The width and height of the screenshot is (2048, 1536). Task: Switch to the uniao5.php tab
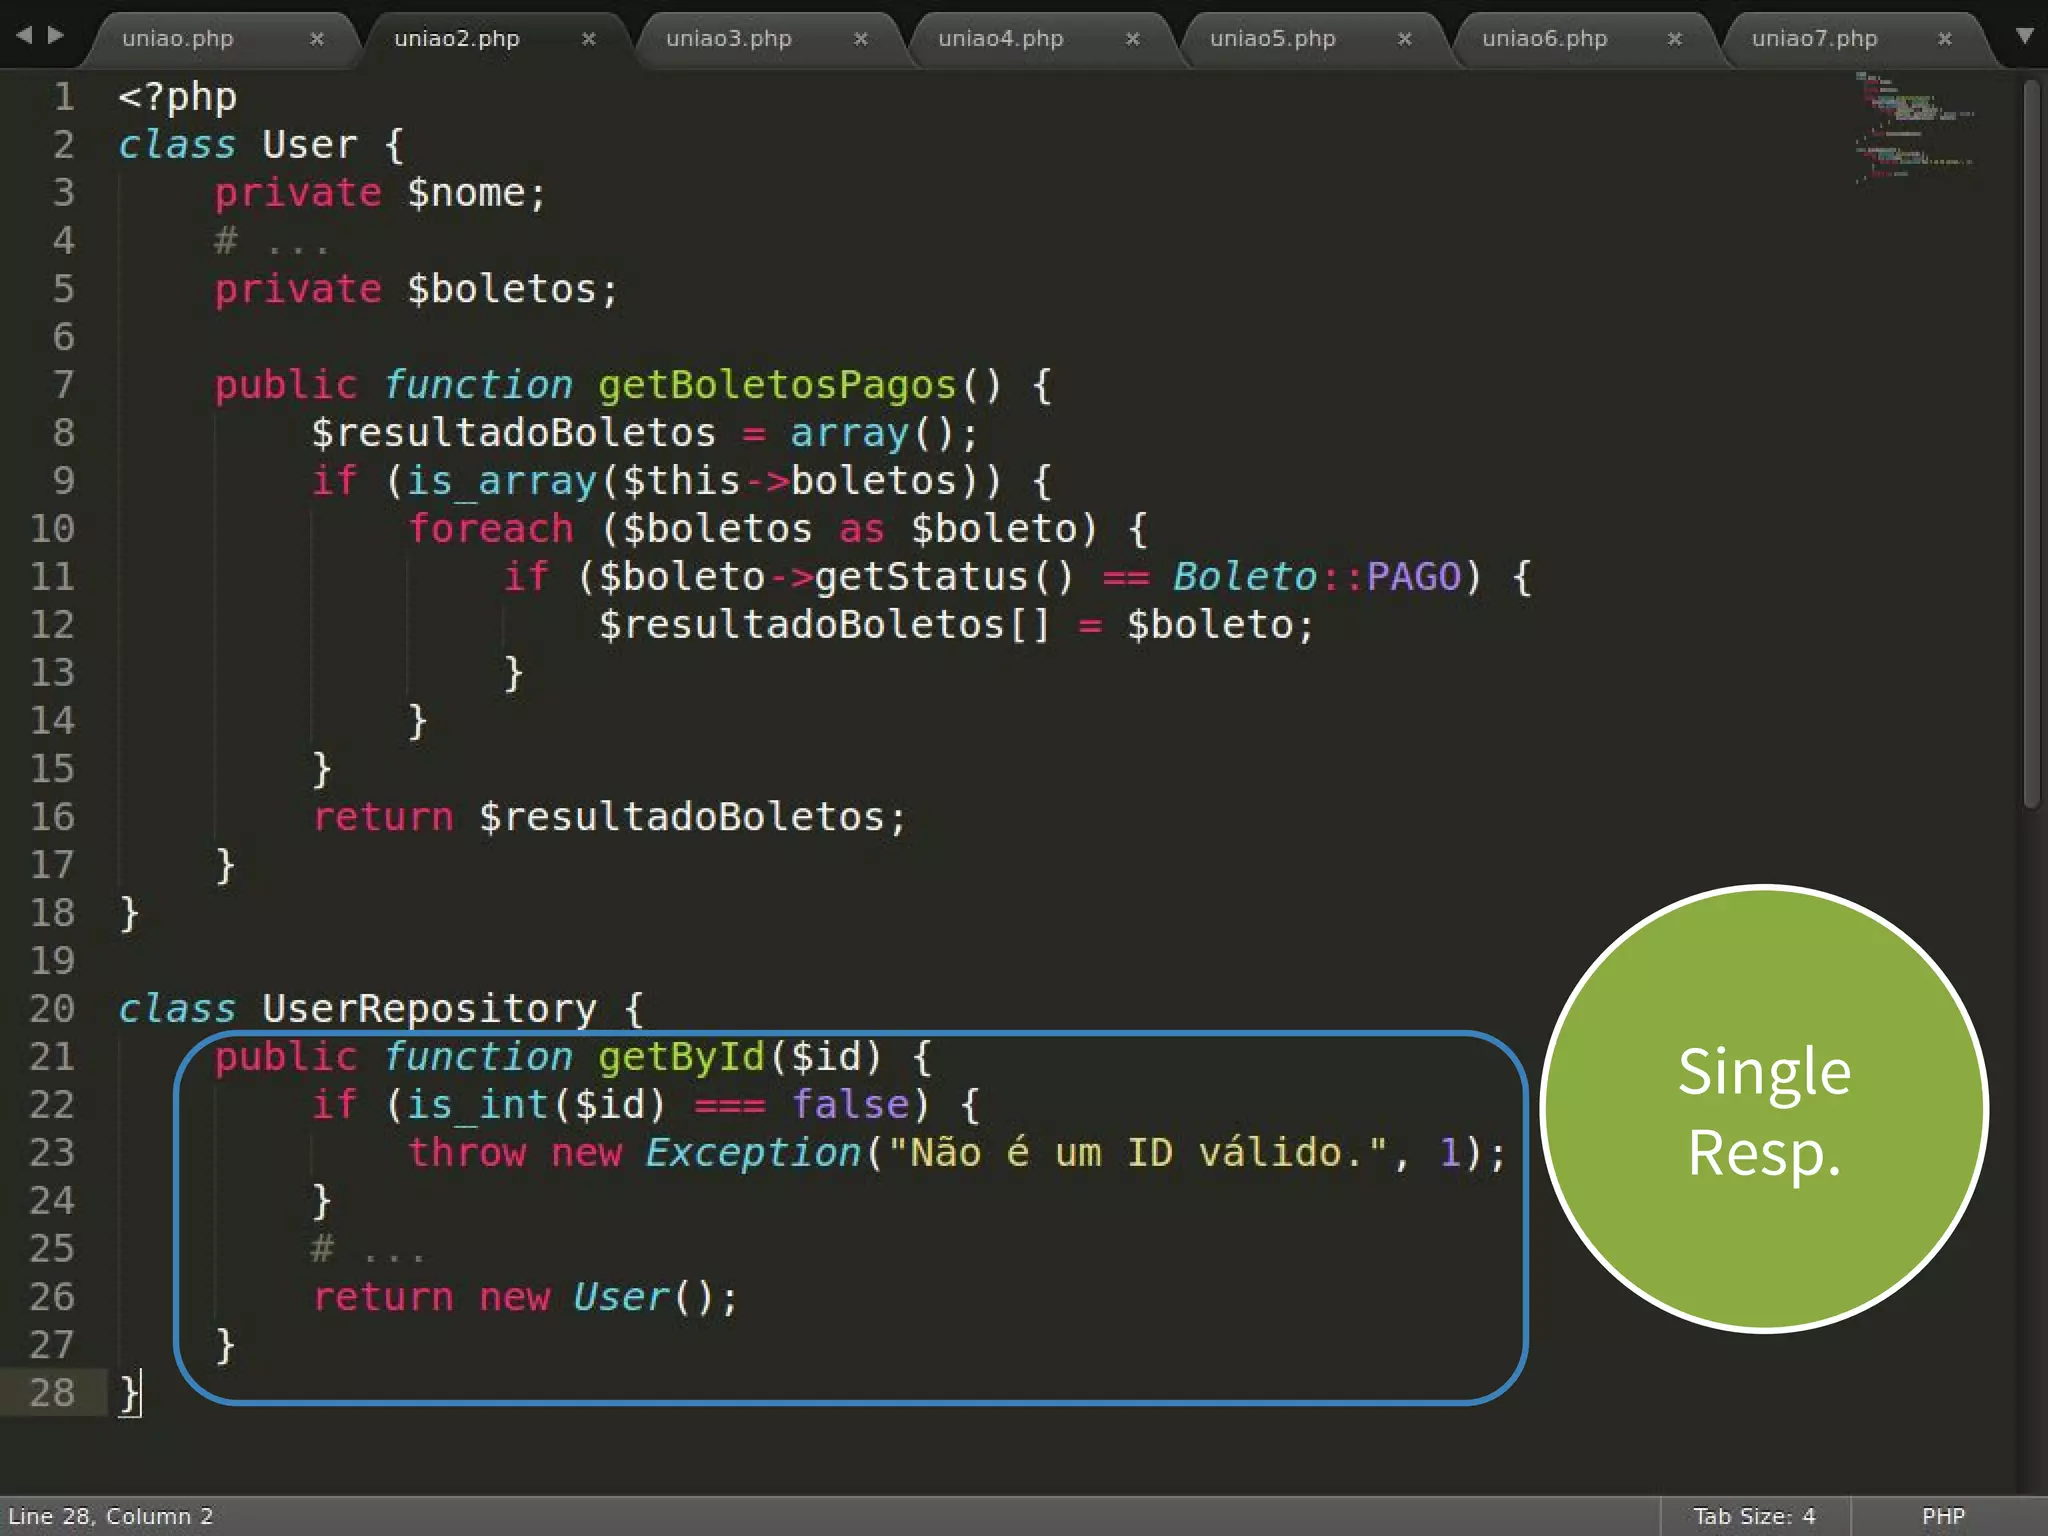coord(1272,39)
